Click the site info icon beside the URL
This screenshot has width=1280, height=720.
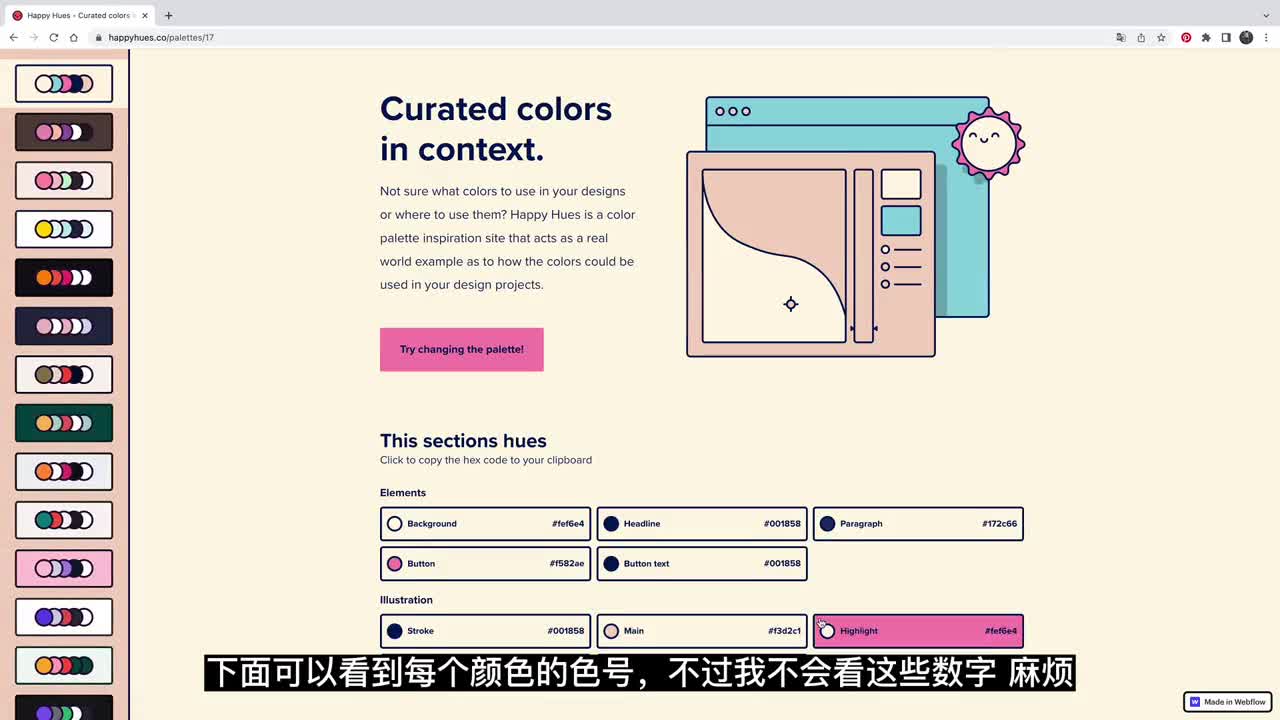[x=98, y=37]
